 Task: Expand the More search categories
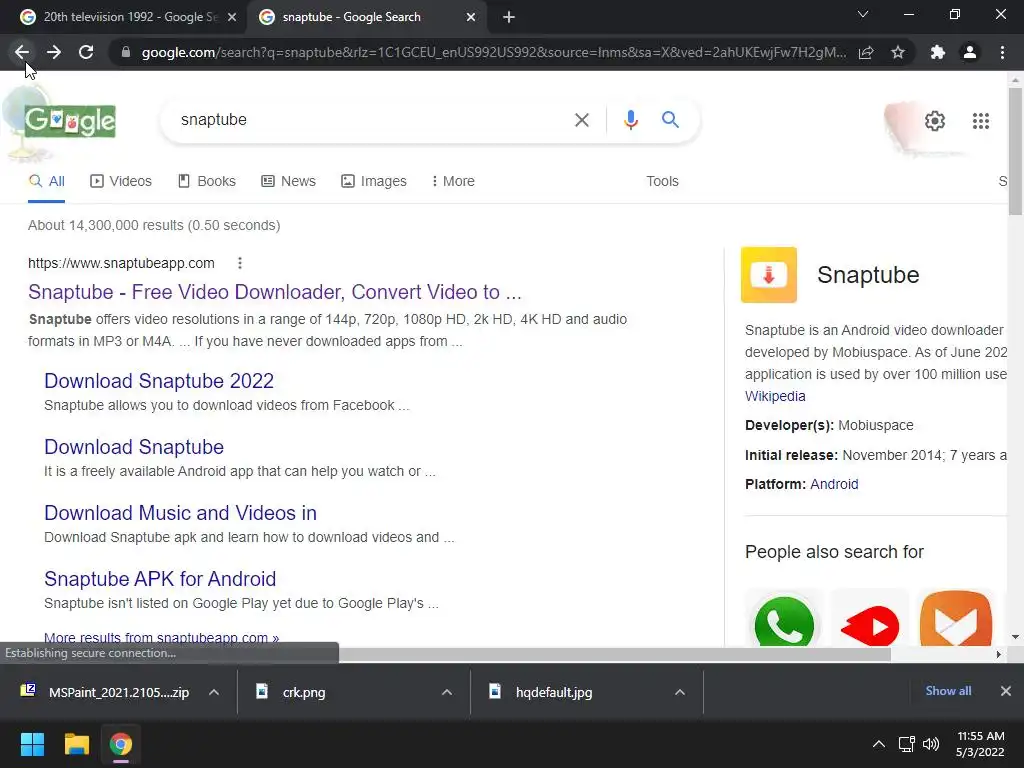click(x=453, y=182)
